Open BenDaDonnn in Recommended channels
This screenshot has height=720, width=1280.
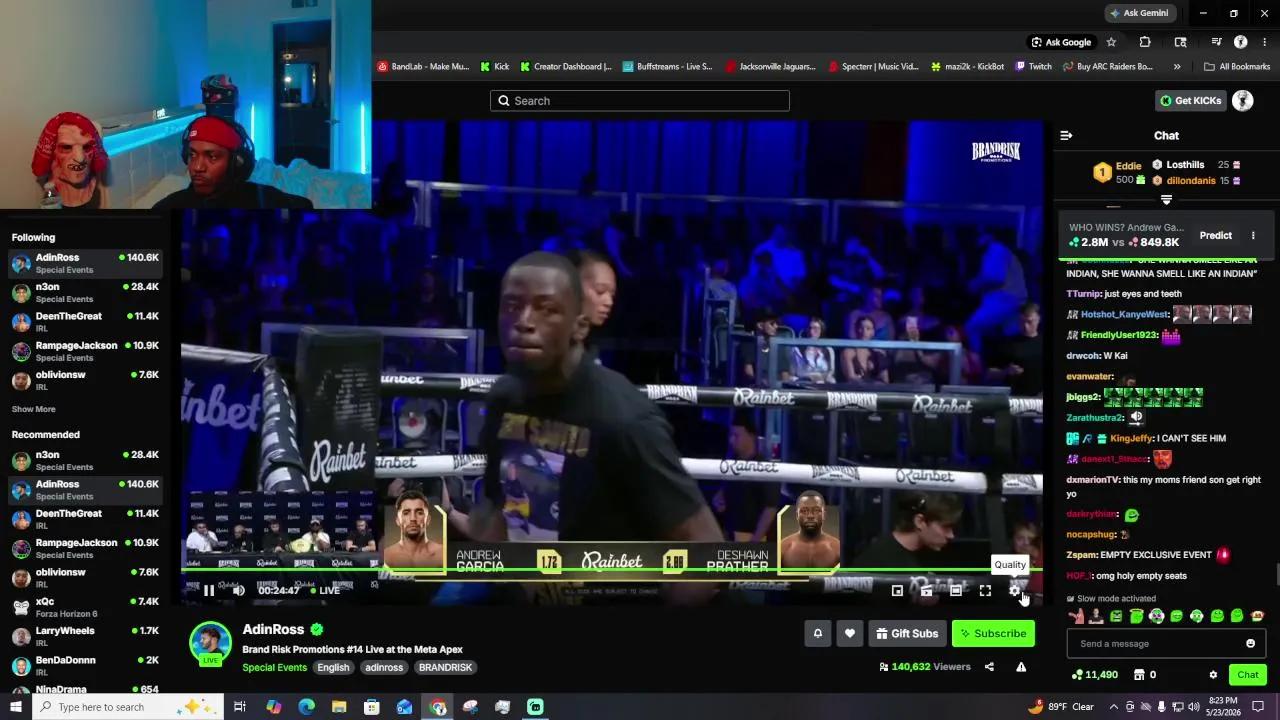tap(85, 665)
